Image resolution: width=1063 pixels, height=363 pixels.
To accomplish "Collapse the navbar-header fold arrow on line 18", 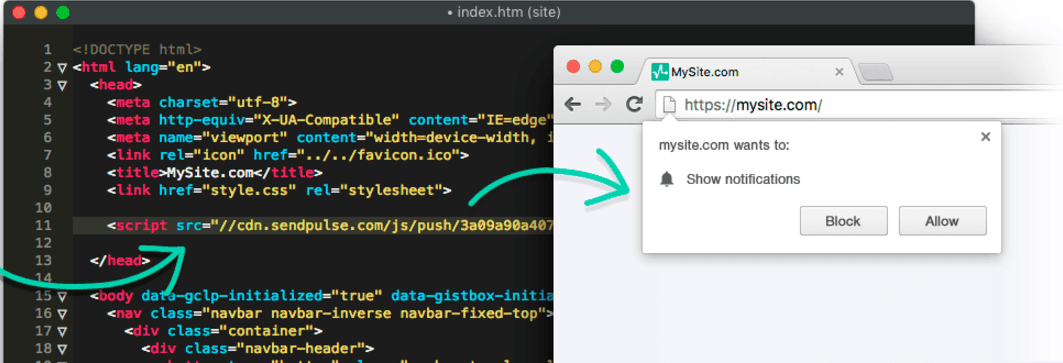I will tap(62, 349).
